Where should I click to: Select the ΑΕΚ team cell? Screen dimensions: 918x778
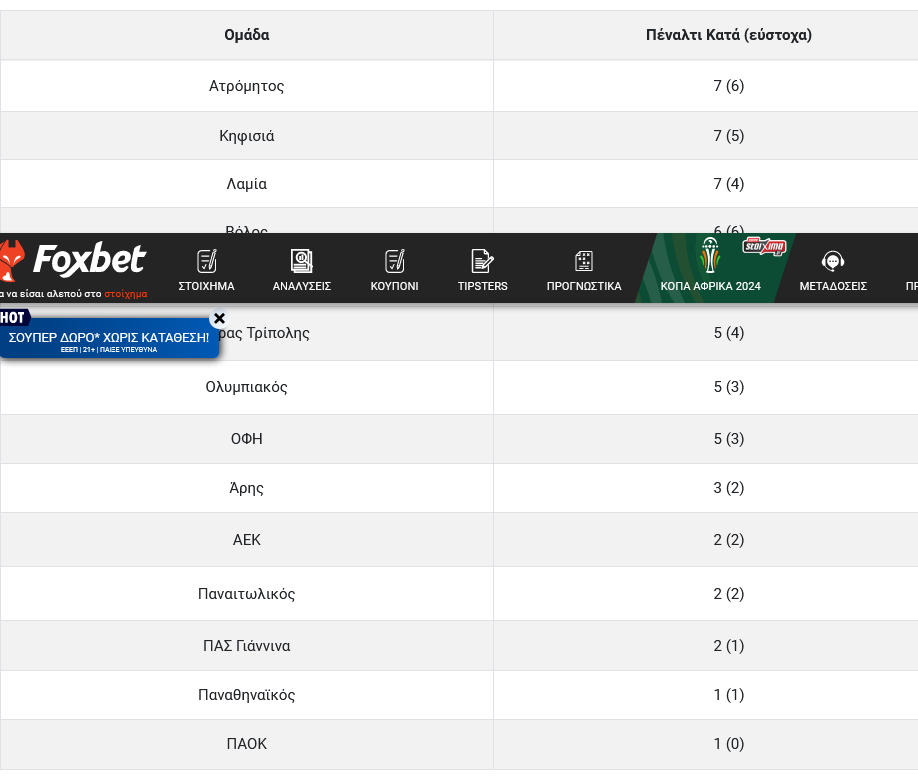[246, 540]
